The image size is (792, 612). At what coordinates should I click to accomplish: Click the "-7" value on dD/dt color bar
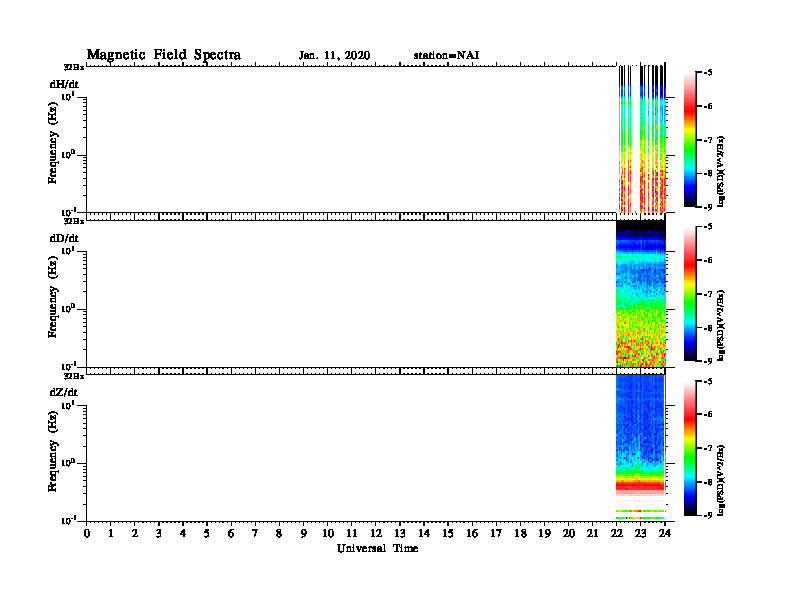(708, 294)
